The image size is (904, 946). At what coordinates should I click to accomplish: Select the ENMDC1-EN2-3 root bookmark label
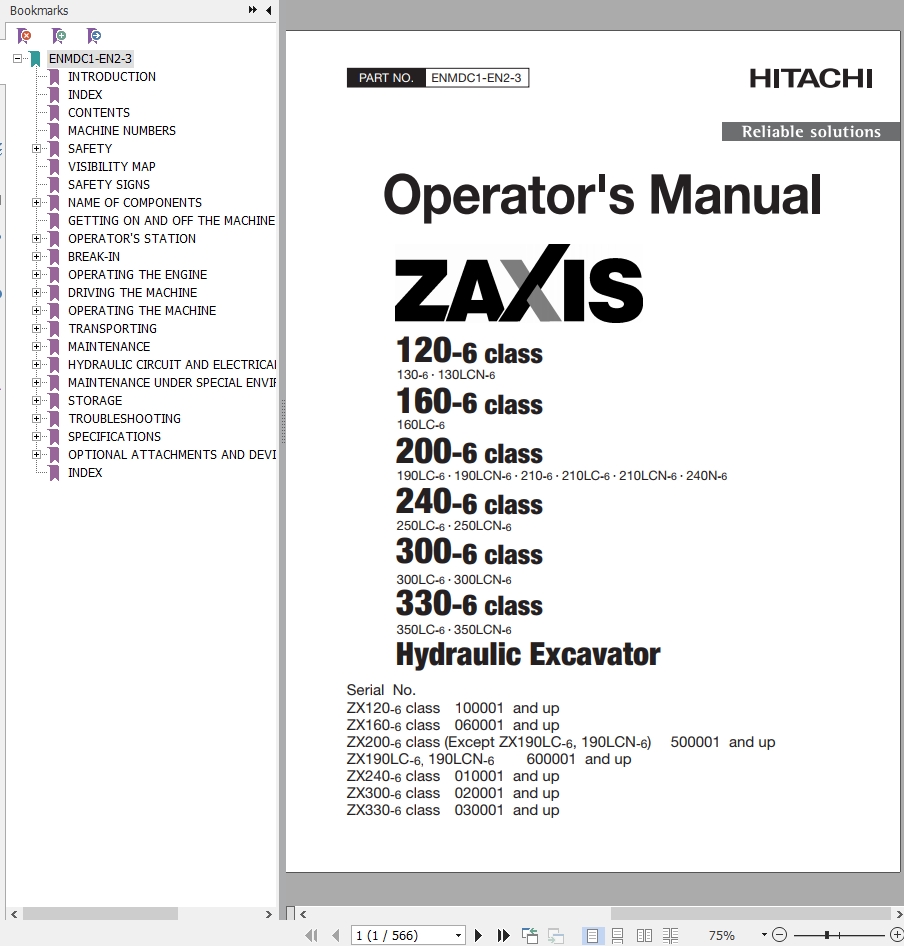pyautogui.click(x=91, y=59)
